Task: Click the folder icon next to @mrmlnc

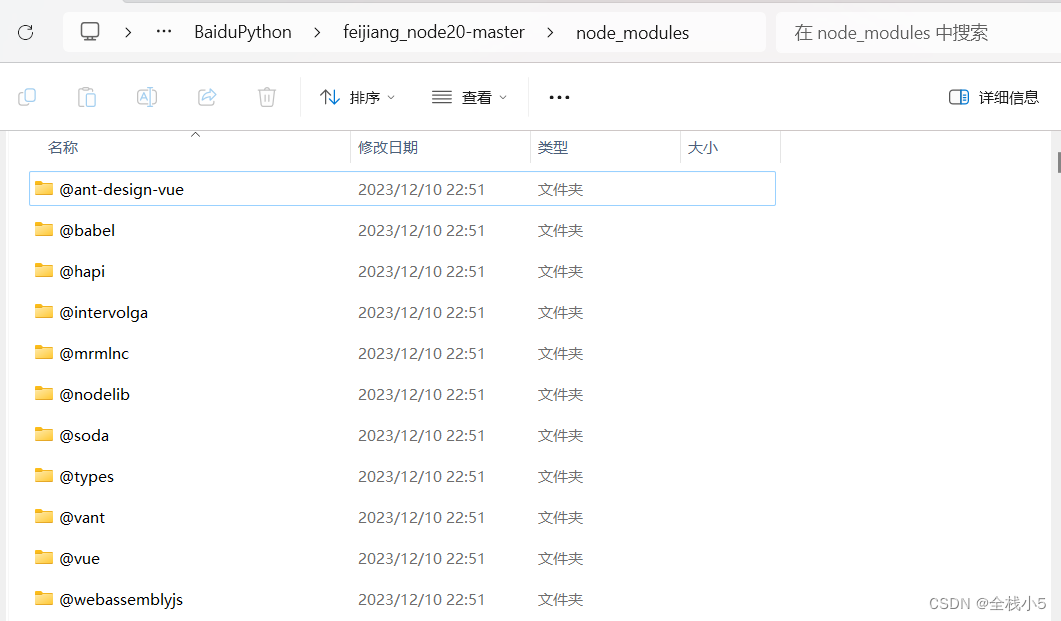Action: [x=44, y=352]
